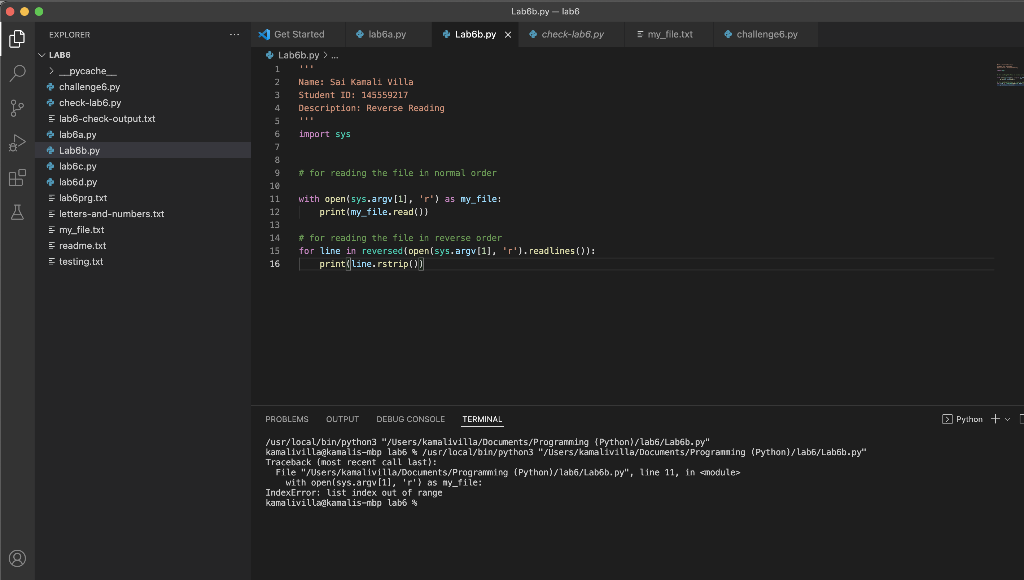Select the TERMINAL panel tab
Image resolution: width=1024 pixels, height=580 pixels.
point(482,419)
